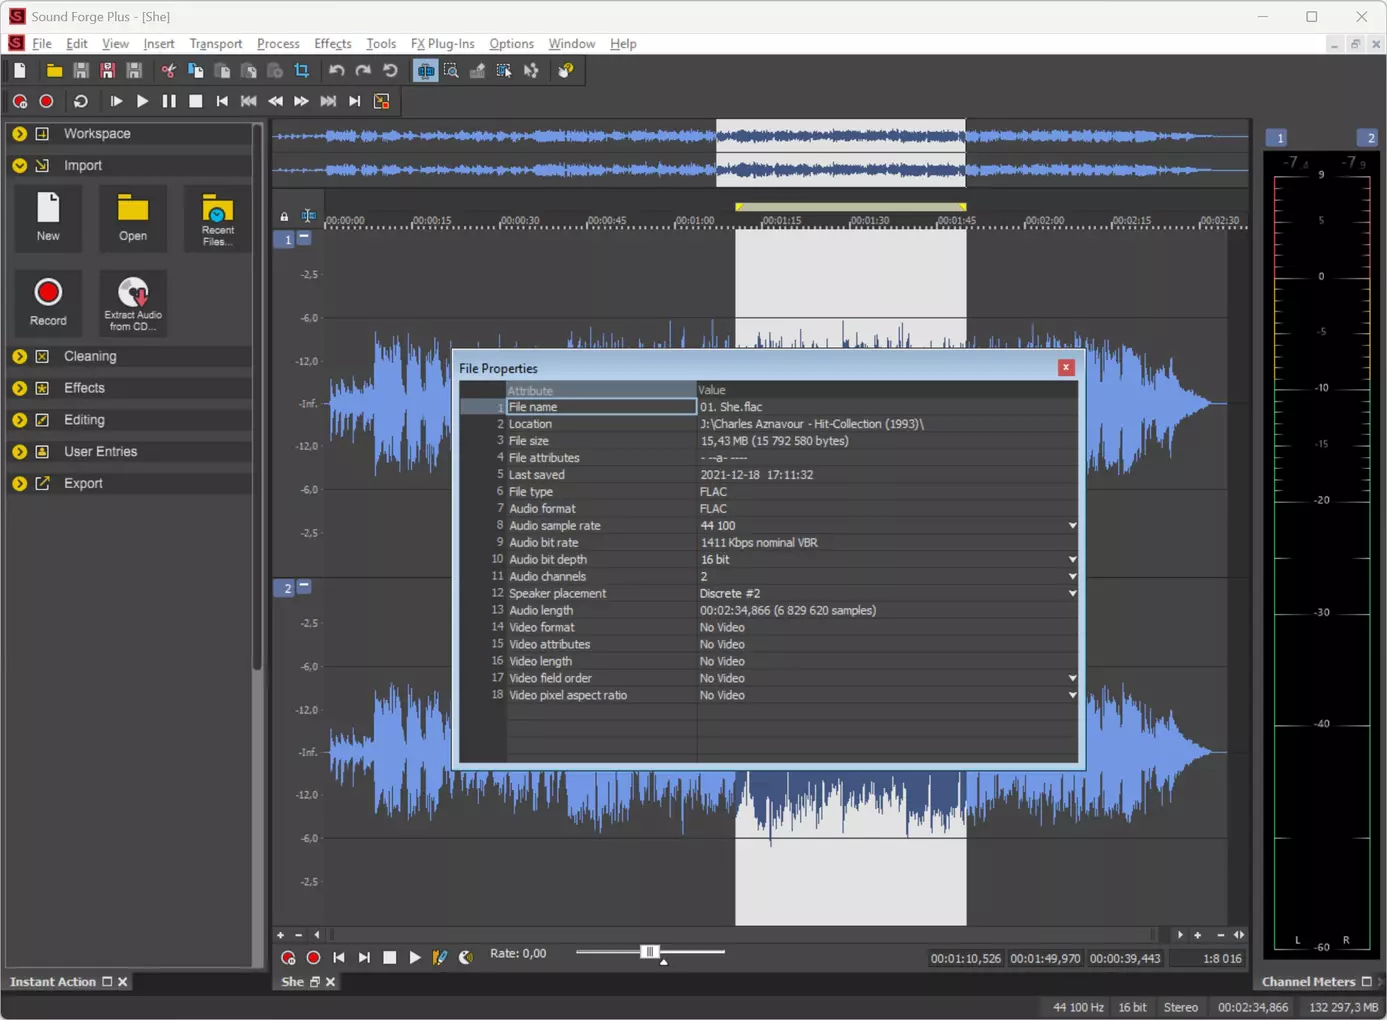This screenshot has height=1020, width=1387.
Task: Expand the Cleaning section
Action: (20, 356)
